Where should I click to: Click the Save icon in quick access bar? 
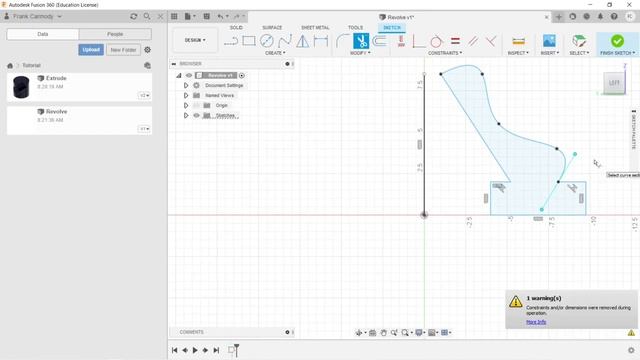[207, 16]
